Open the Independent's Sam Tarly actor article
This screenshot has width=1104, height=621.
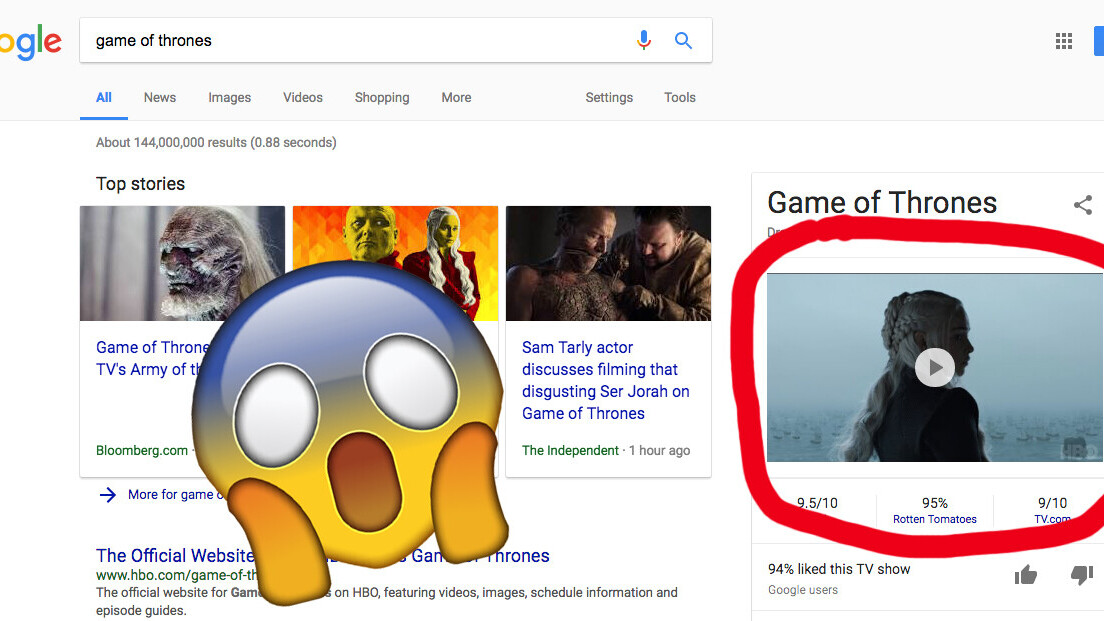point(603,380)
